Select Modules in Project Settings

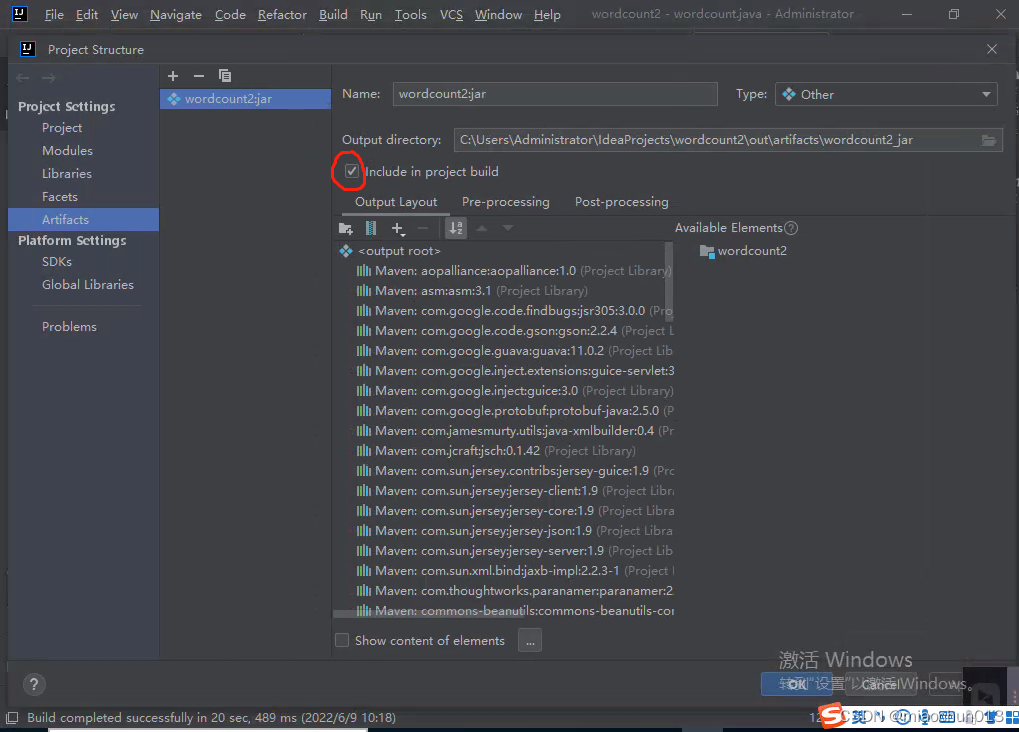pos(67,151)
